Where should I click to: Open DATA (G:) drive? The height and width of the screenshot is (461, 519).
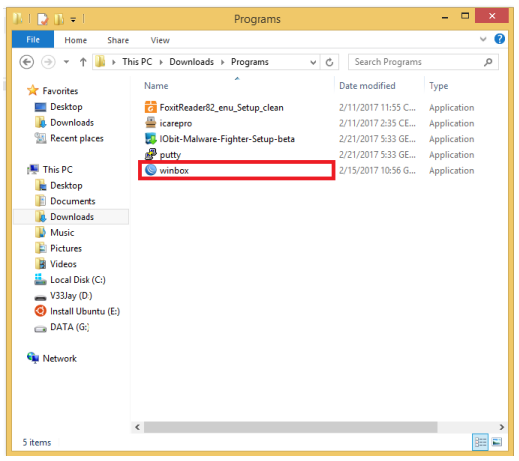tap(62, 327)
